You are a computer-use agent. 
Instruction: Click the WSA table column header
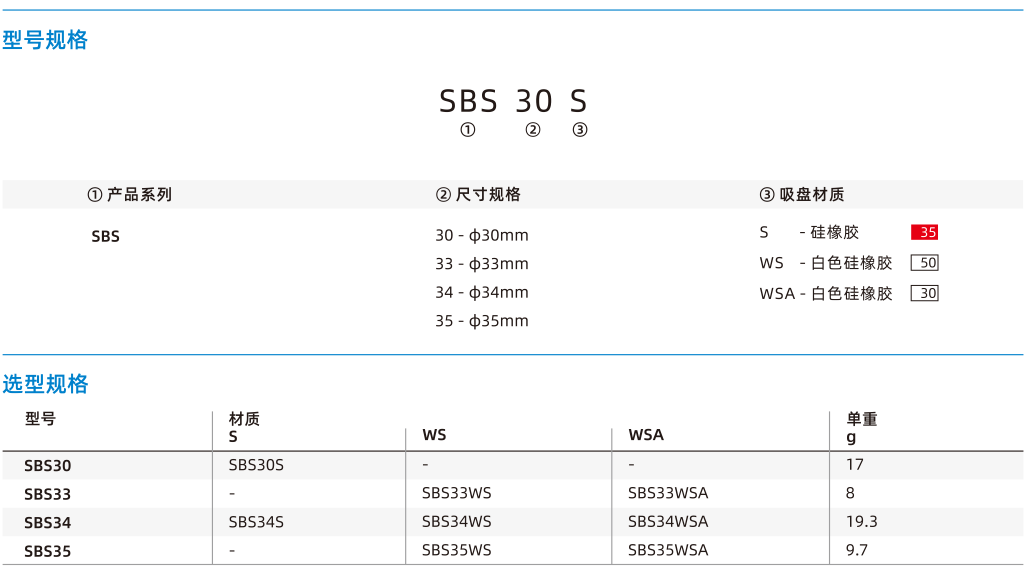click(646, 435)
